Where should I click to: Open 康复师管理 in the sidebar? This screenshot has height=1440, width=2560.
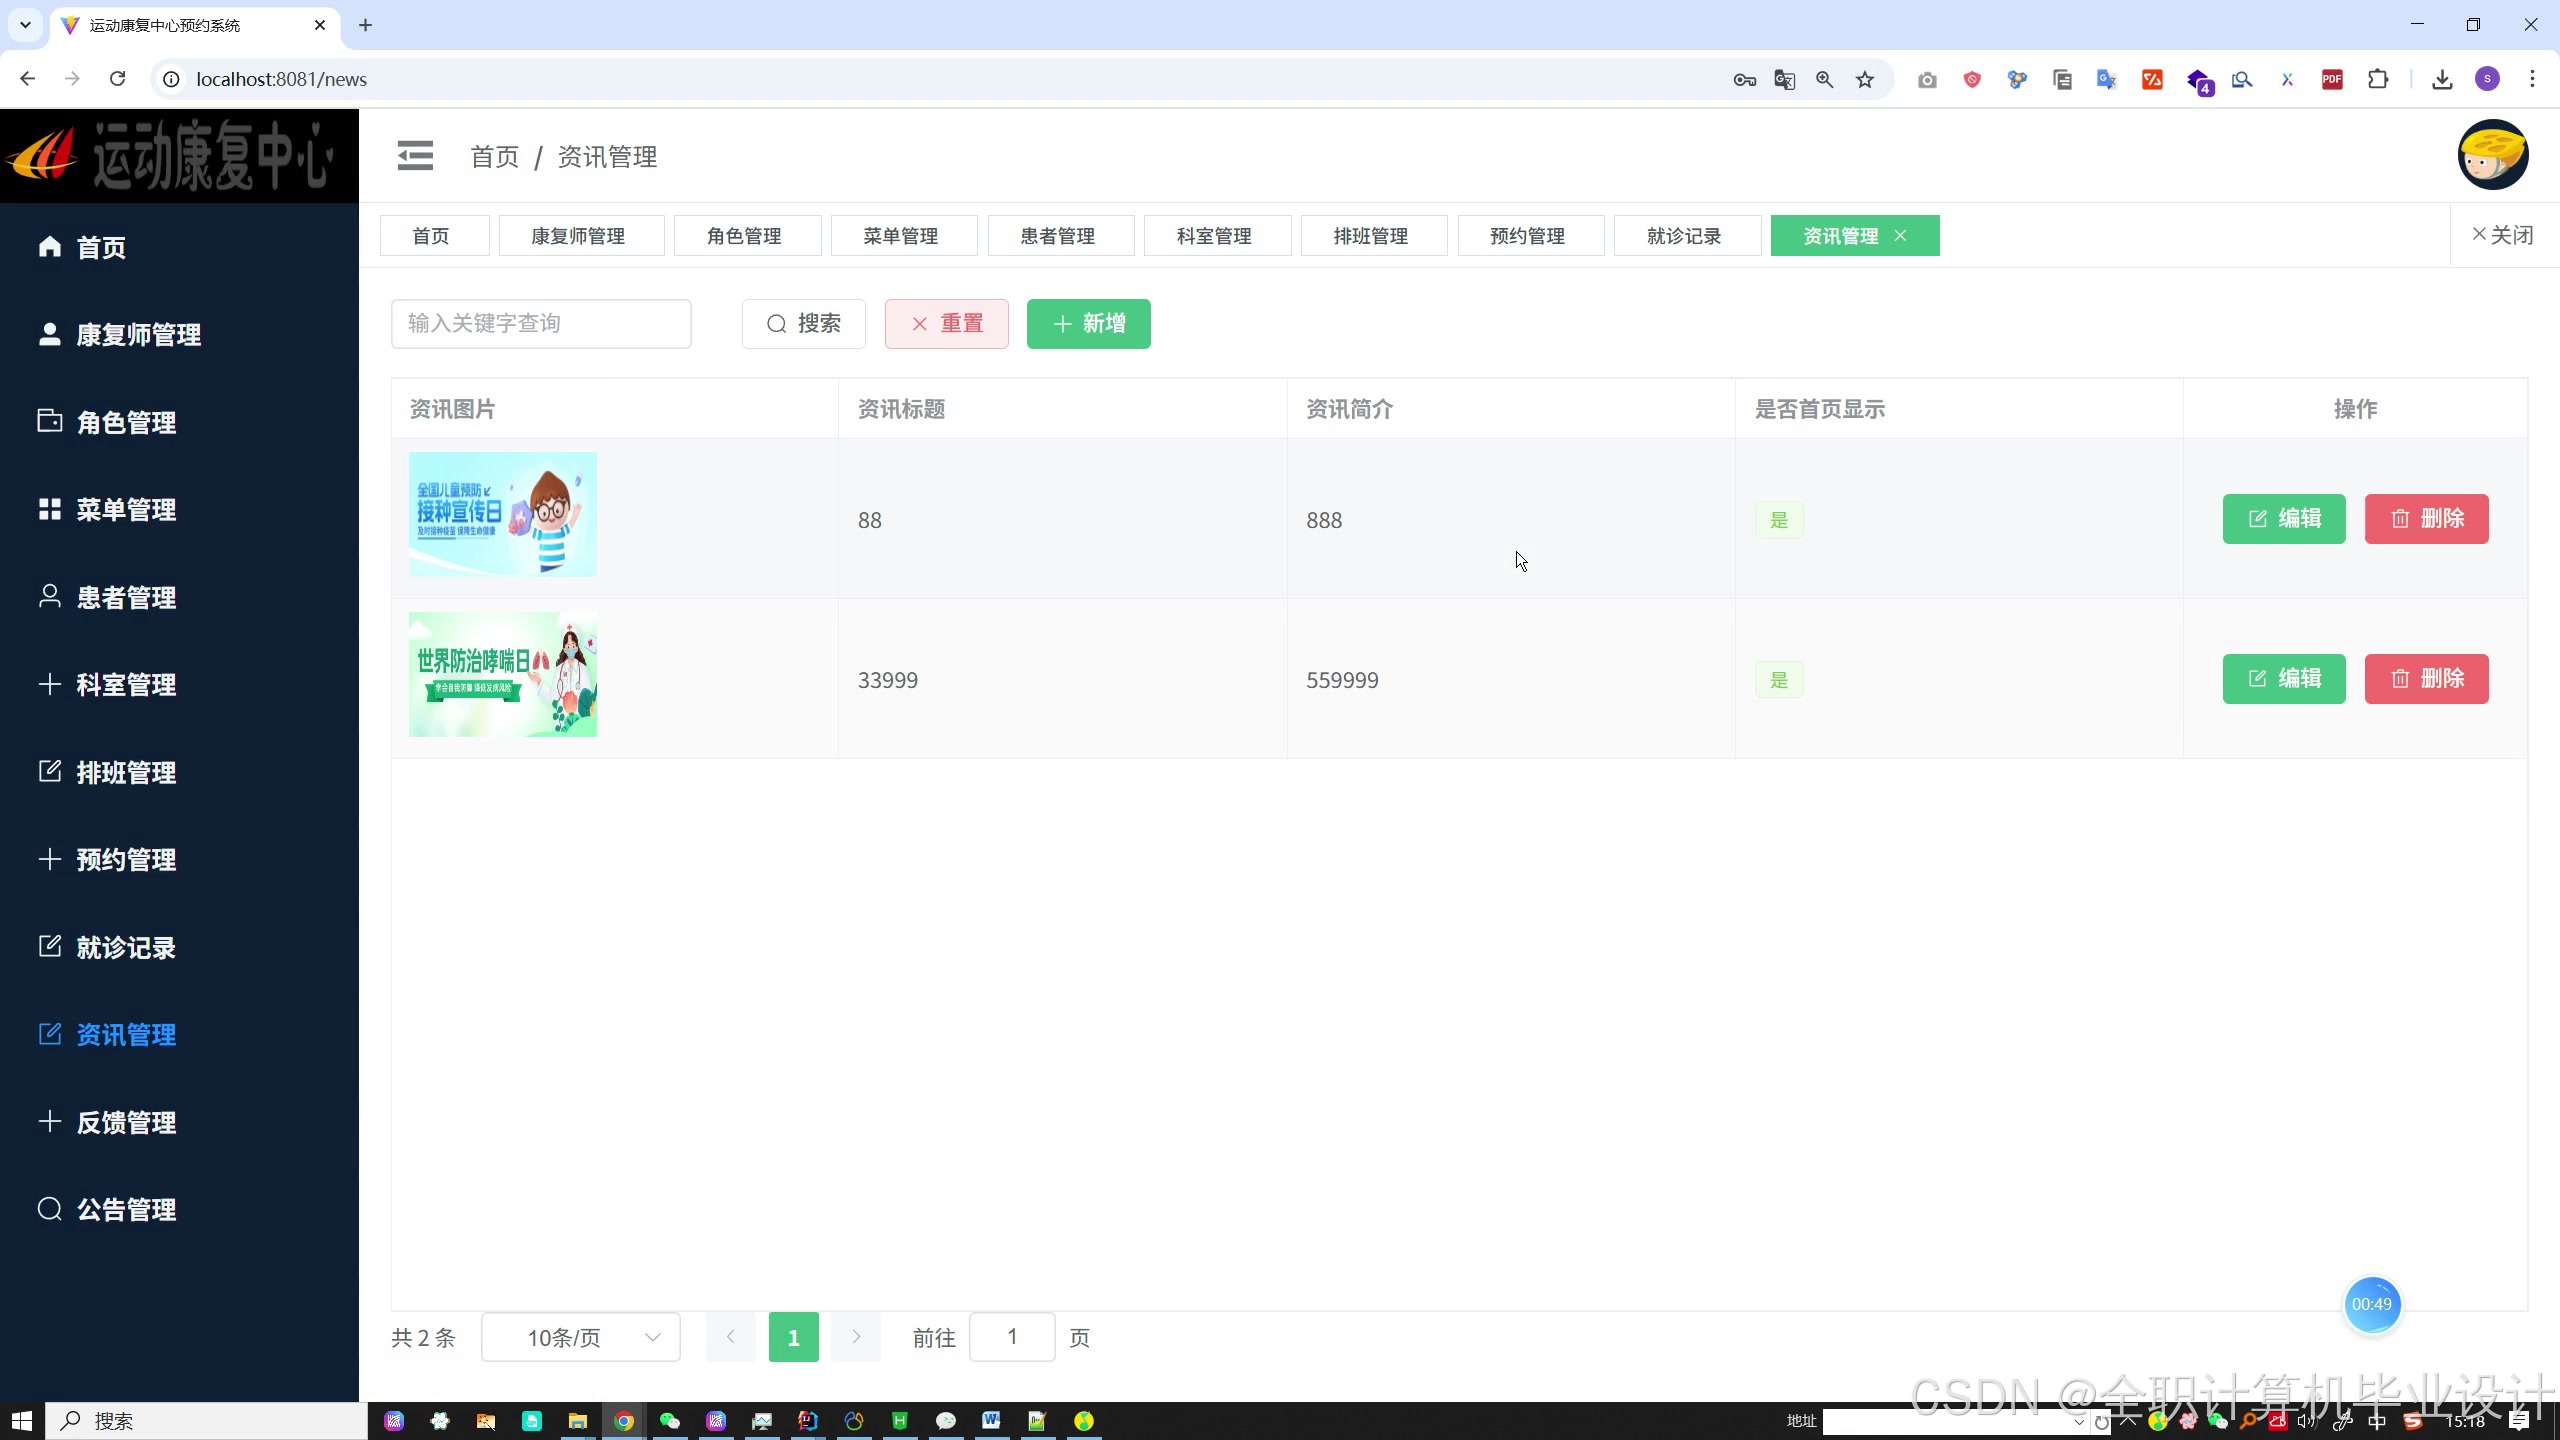click(138, 335)
